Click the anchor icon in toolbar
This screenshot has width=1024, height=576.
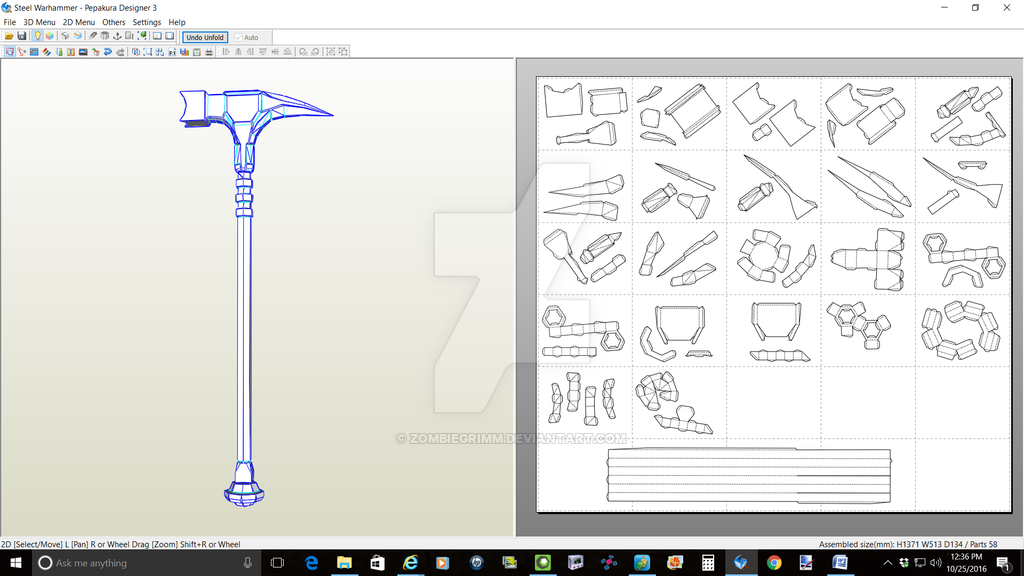tap(117, 36)
